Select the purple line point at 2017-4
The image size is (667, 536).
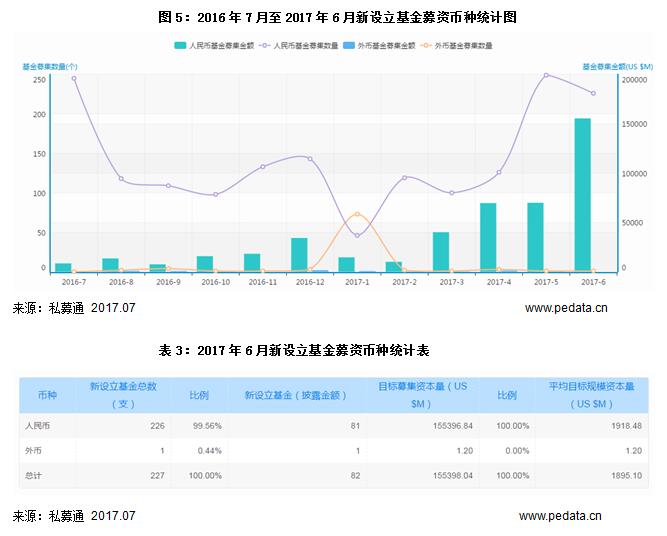click(499, 172)
